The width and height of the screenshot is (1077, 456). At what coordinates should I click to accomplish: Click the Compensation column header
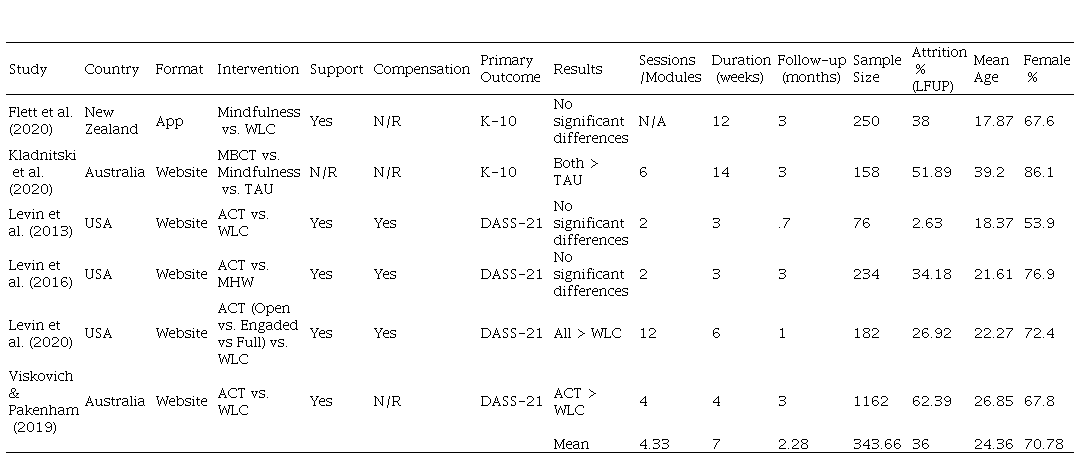click(421, 70)
